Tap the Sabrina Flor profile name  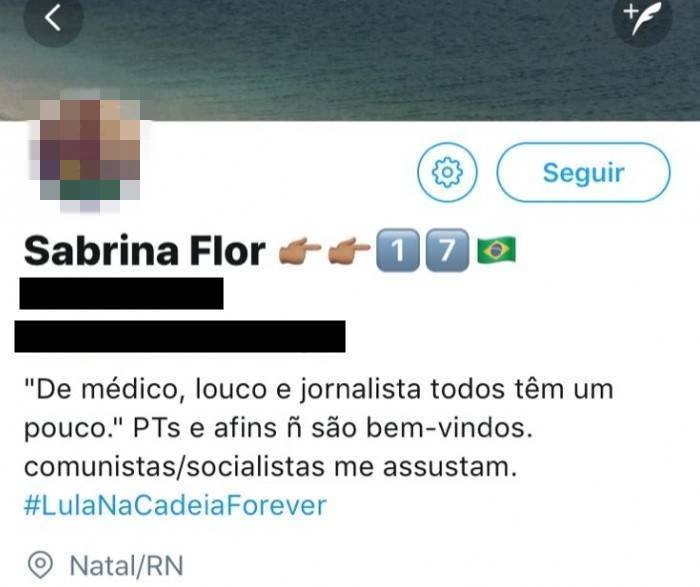[x=145, y=250]
